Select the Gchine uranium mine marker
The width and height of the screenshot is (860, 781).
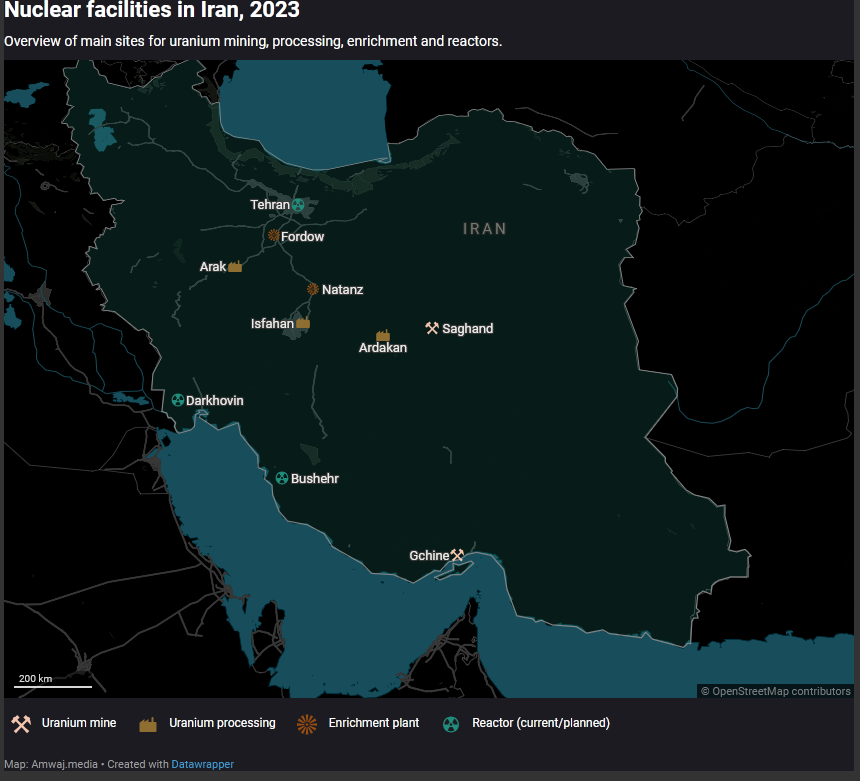click(x=457, y=555)
